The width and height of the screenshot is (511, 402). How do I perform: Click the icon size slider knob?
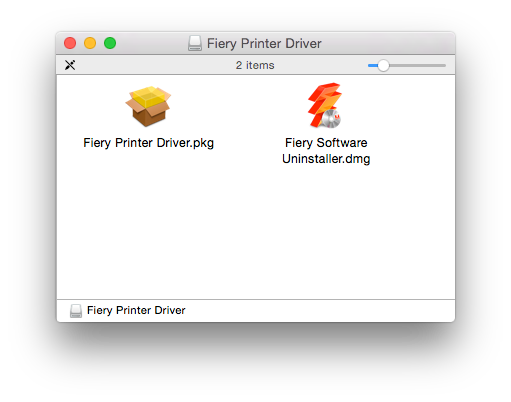[383, 65]
